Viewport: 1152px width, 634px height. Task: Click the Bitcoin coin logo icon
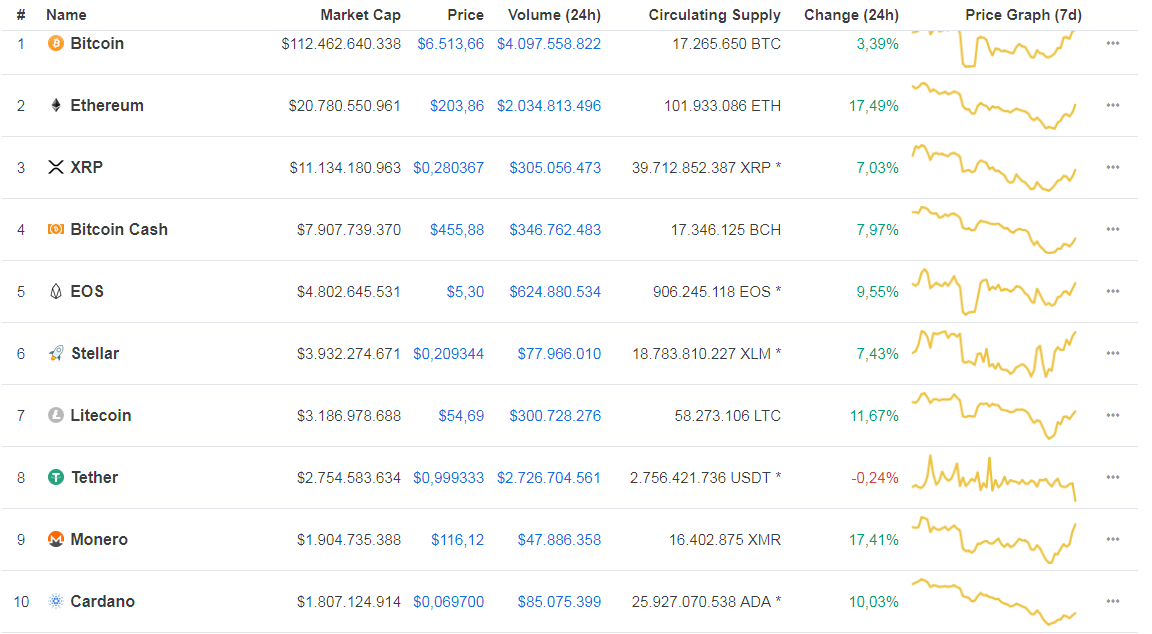tap(56, 44)
